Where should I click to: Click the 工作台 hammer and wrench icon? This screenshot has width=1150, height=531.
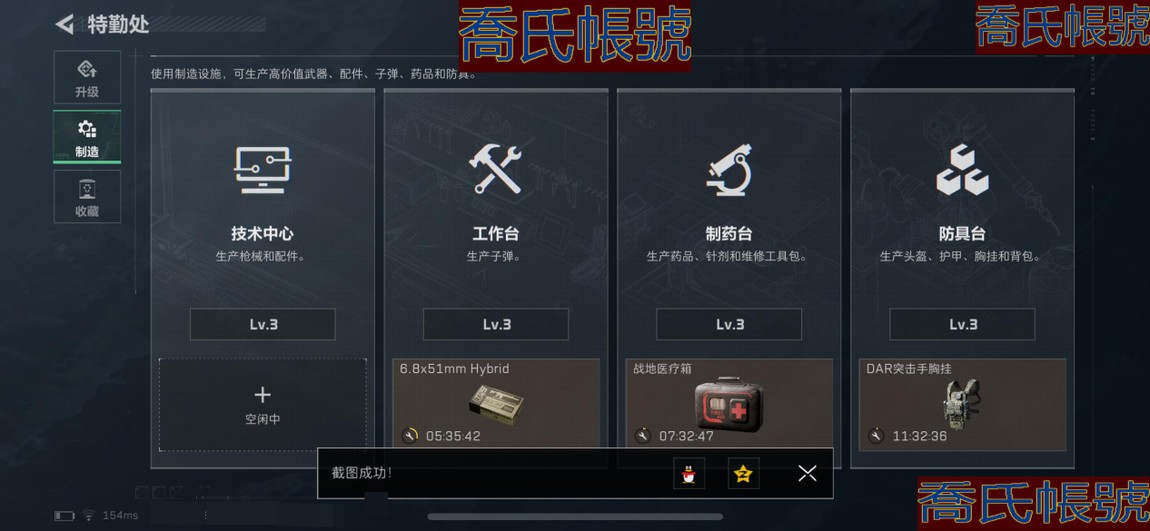coord(496,169)
